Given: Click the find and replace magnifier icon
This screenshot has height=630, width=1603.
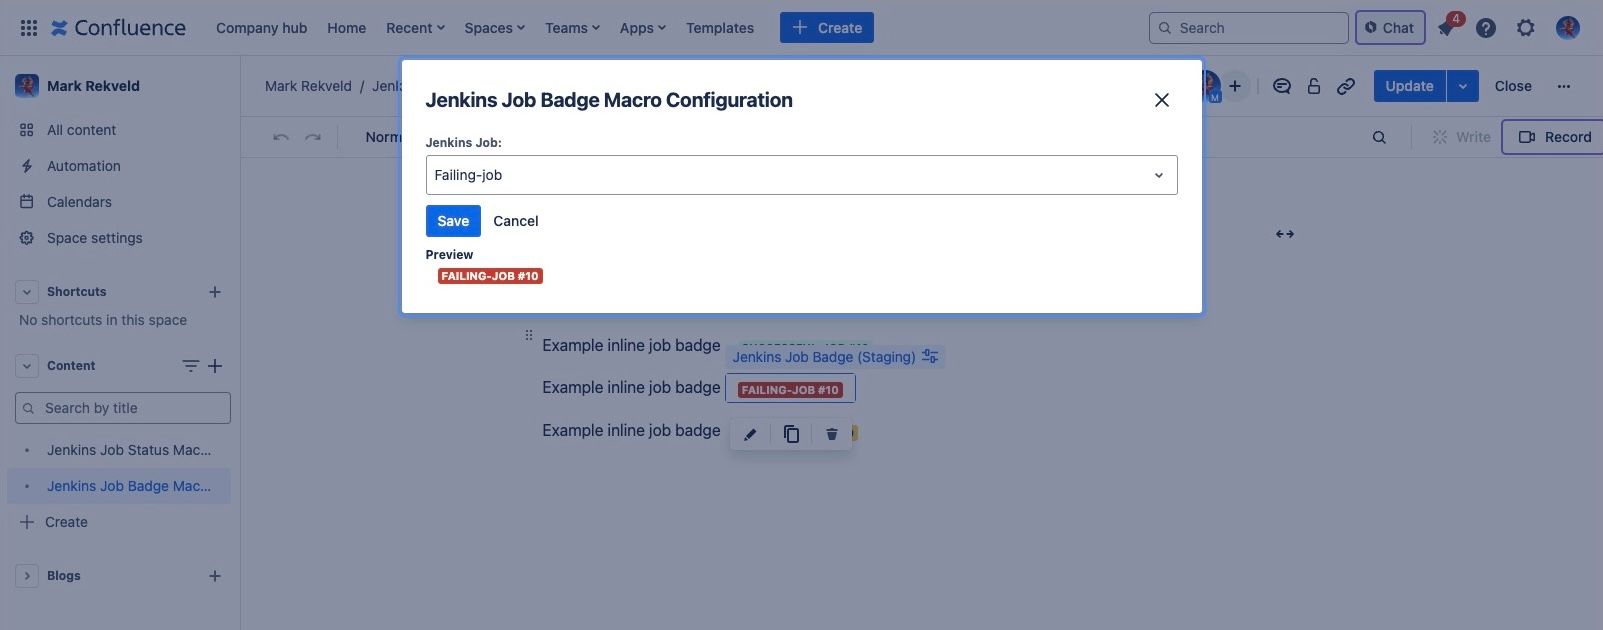Looking at the screenshot, I should (1379, 137).
